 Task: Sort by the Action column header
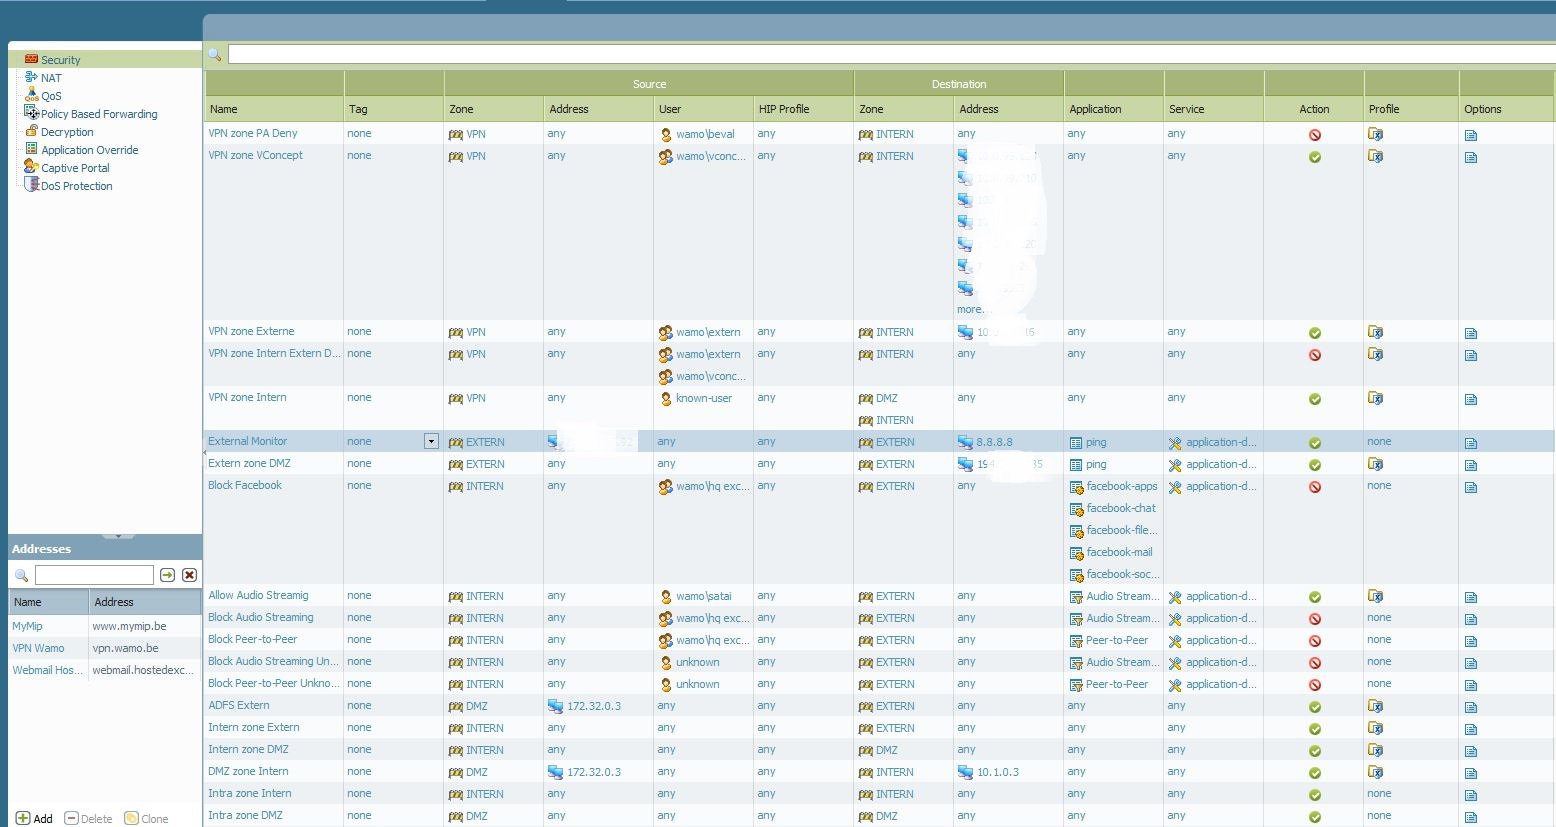[1314, 109]
